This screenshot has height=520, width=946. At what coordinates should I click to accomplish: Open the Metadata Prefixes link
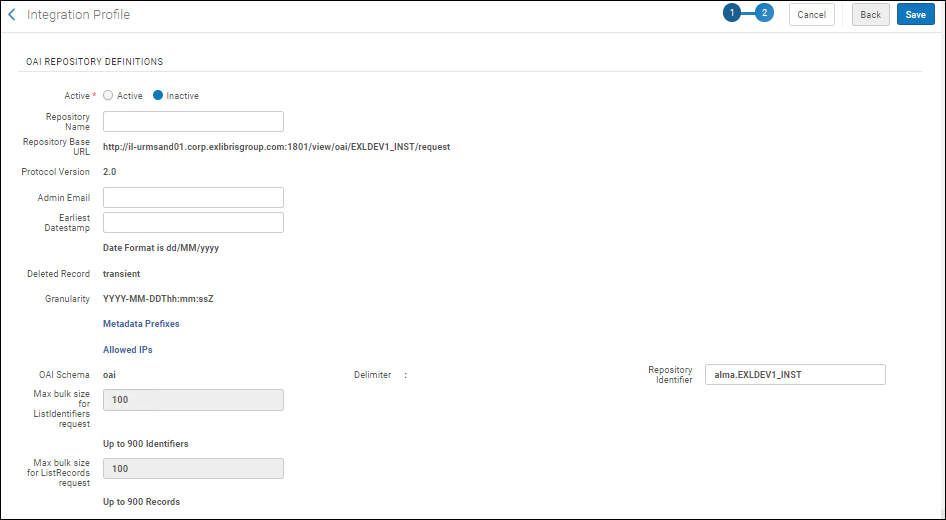141,324
